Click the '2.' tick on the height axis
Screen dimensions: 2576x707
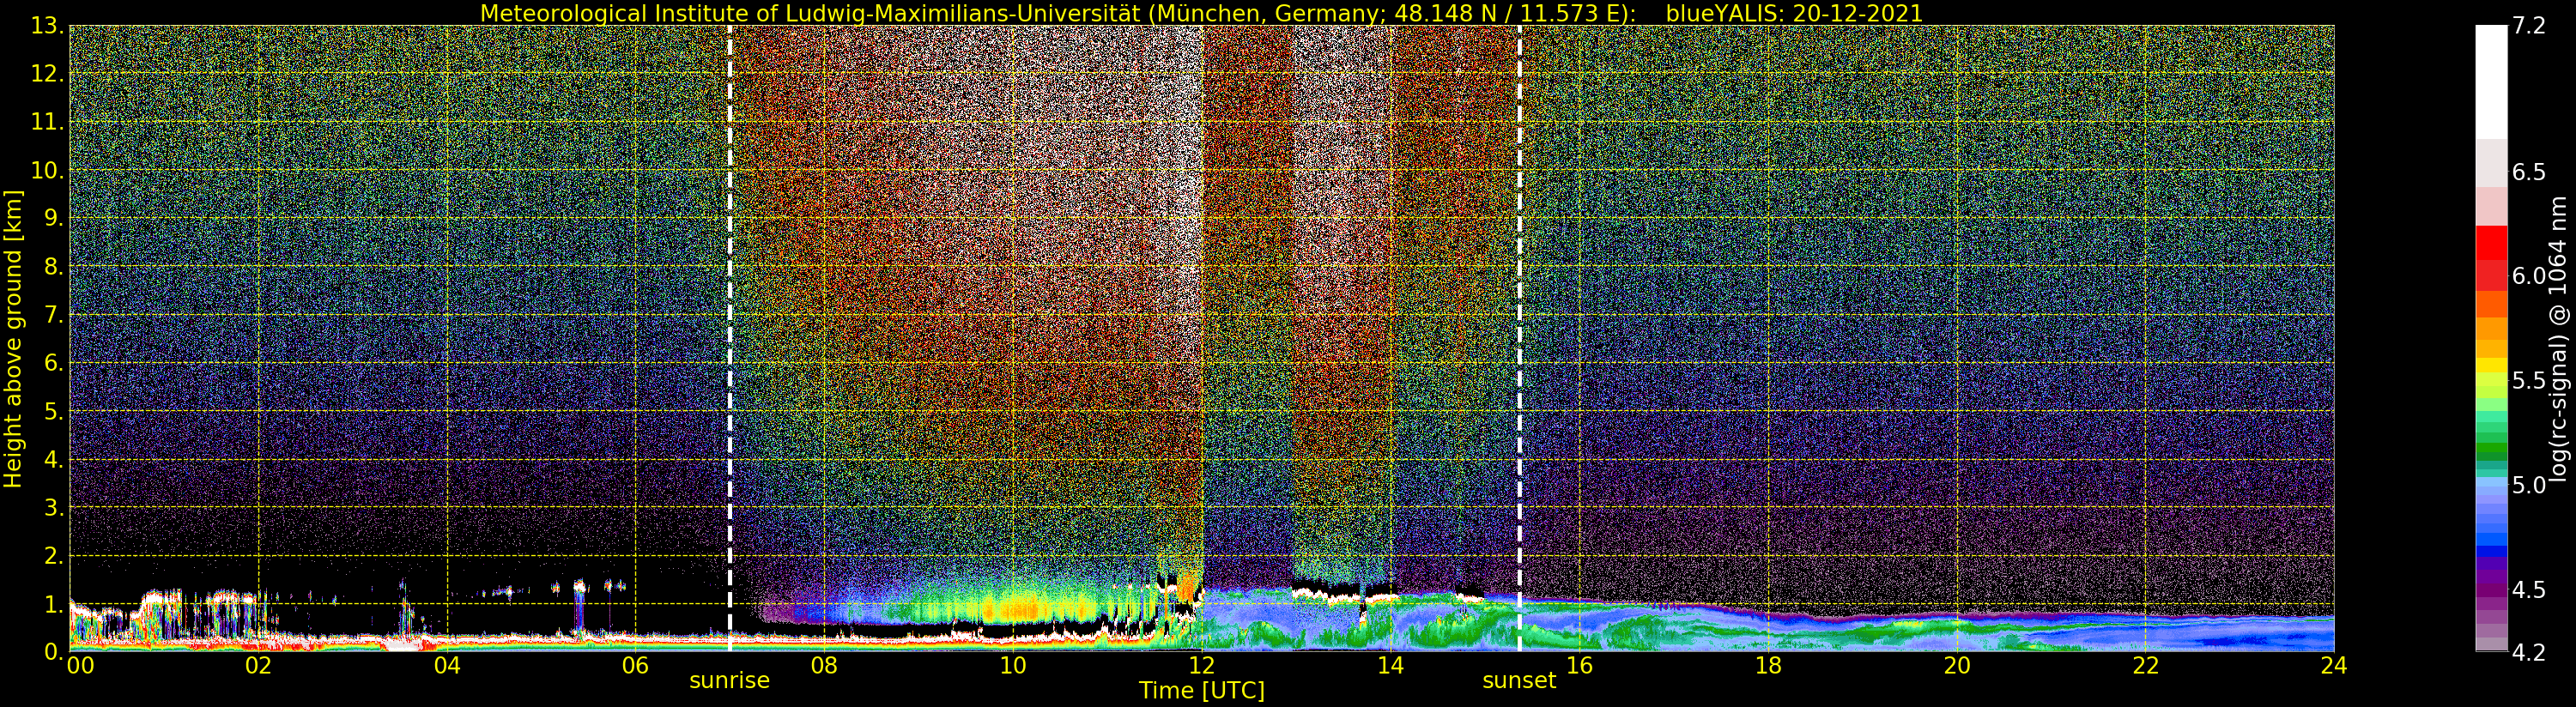pos(54,555)
